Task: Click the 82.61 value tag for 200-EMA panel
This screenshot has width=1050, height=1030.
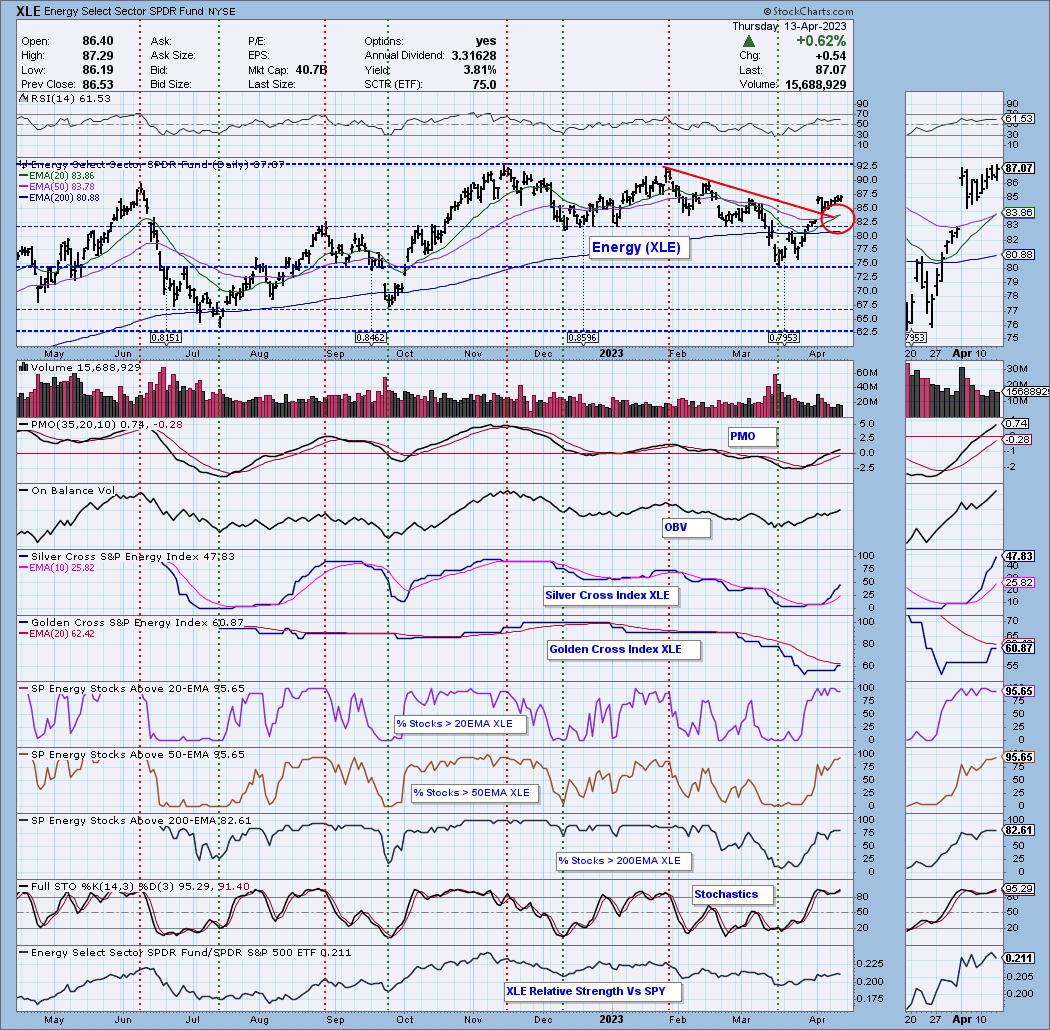Action: click(1019, 830)
